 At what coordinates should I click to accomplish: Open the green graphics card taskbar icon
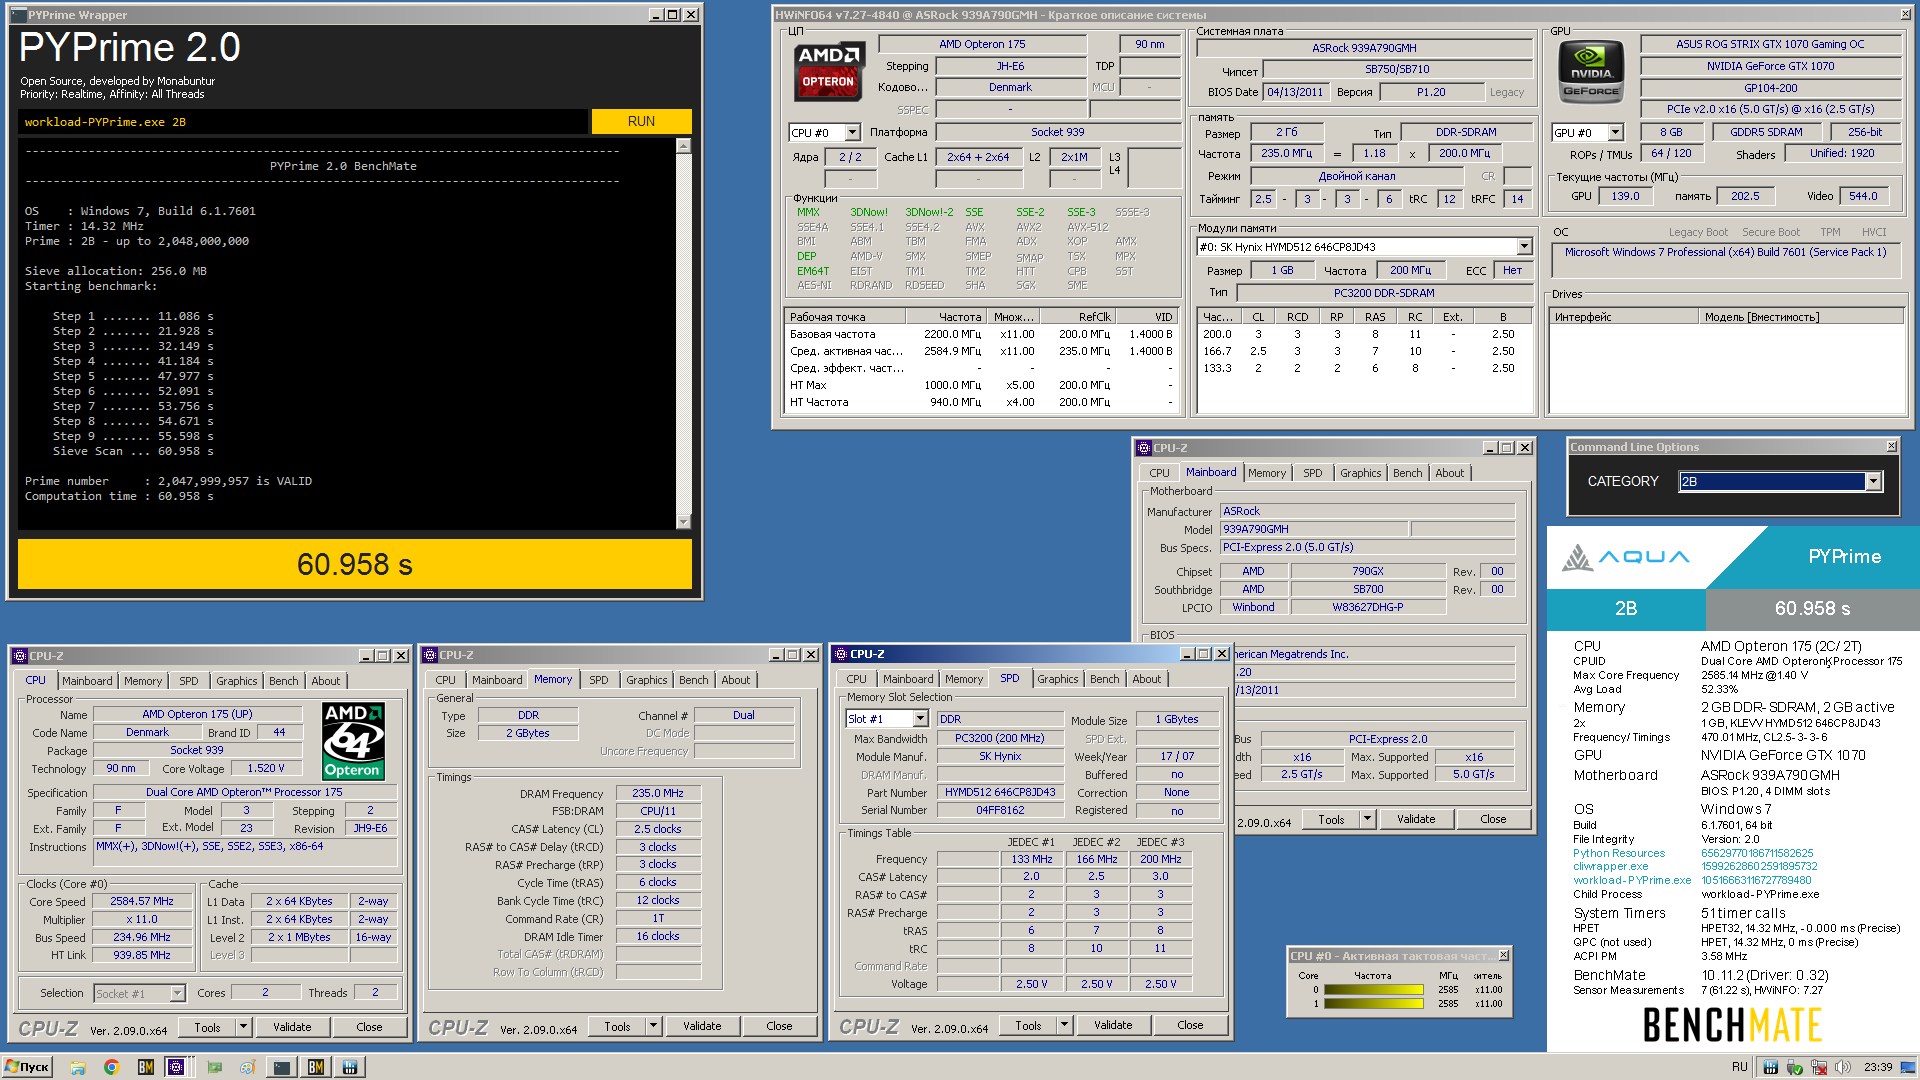(x=214, y=1067)
